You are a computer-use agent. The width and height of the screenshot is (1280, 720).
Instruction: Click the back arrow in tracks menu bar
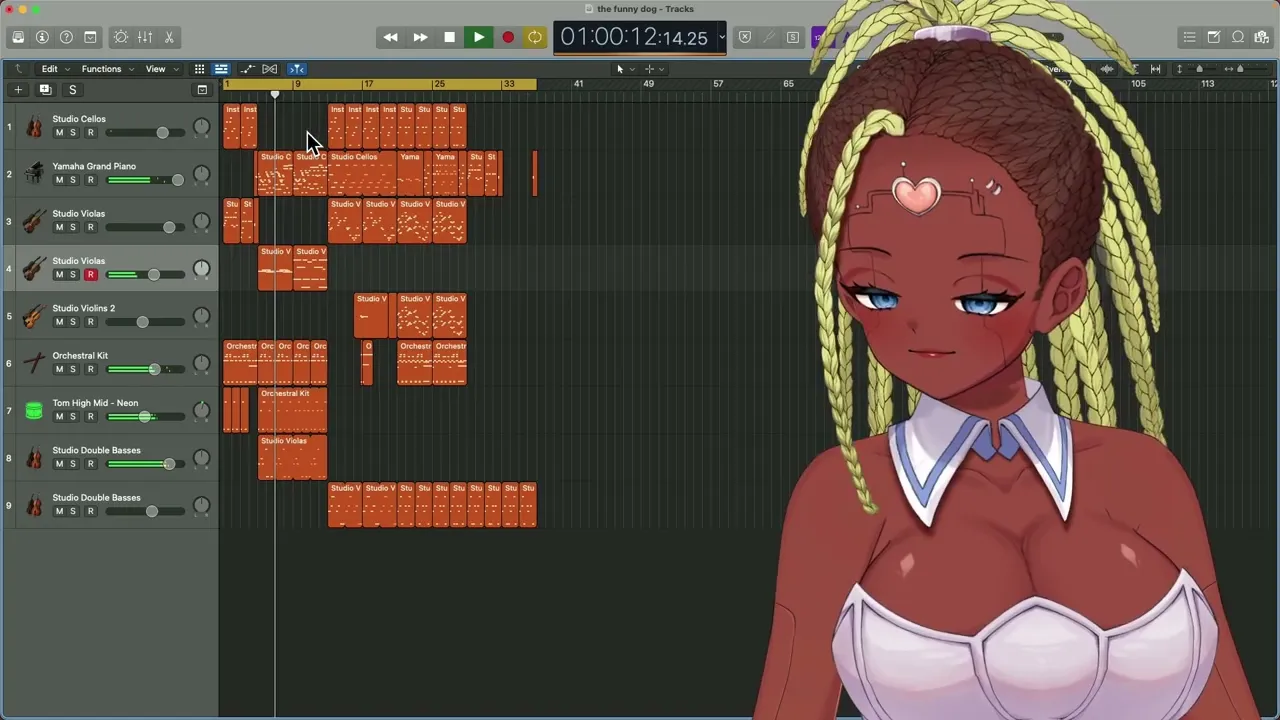pyautogui.click(x=18, y=69)
